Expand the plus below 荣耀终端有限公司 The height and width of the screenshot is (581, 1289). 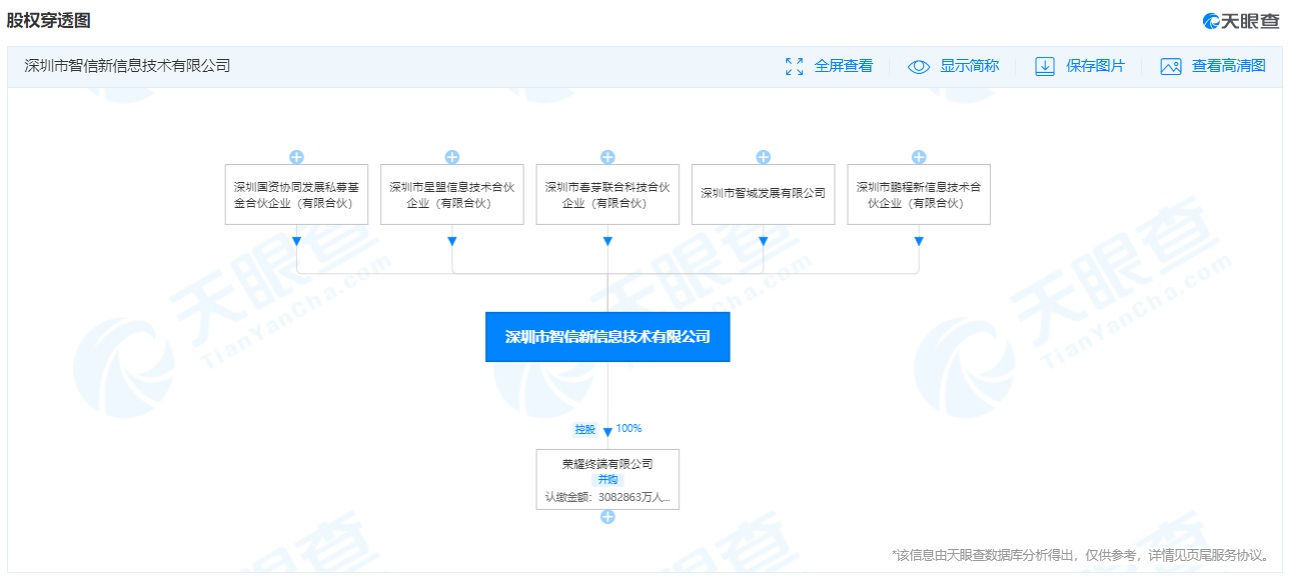(x=607, y=517)
